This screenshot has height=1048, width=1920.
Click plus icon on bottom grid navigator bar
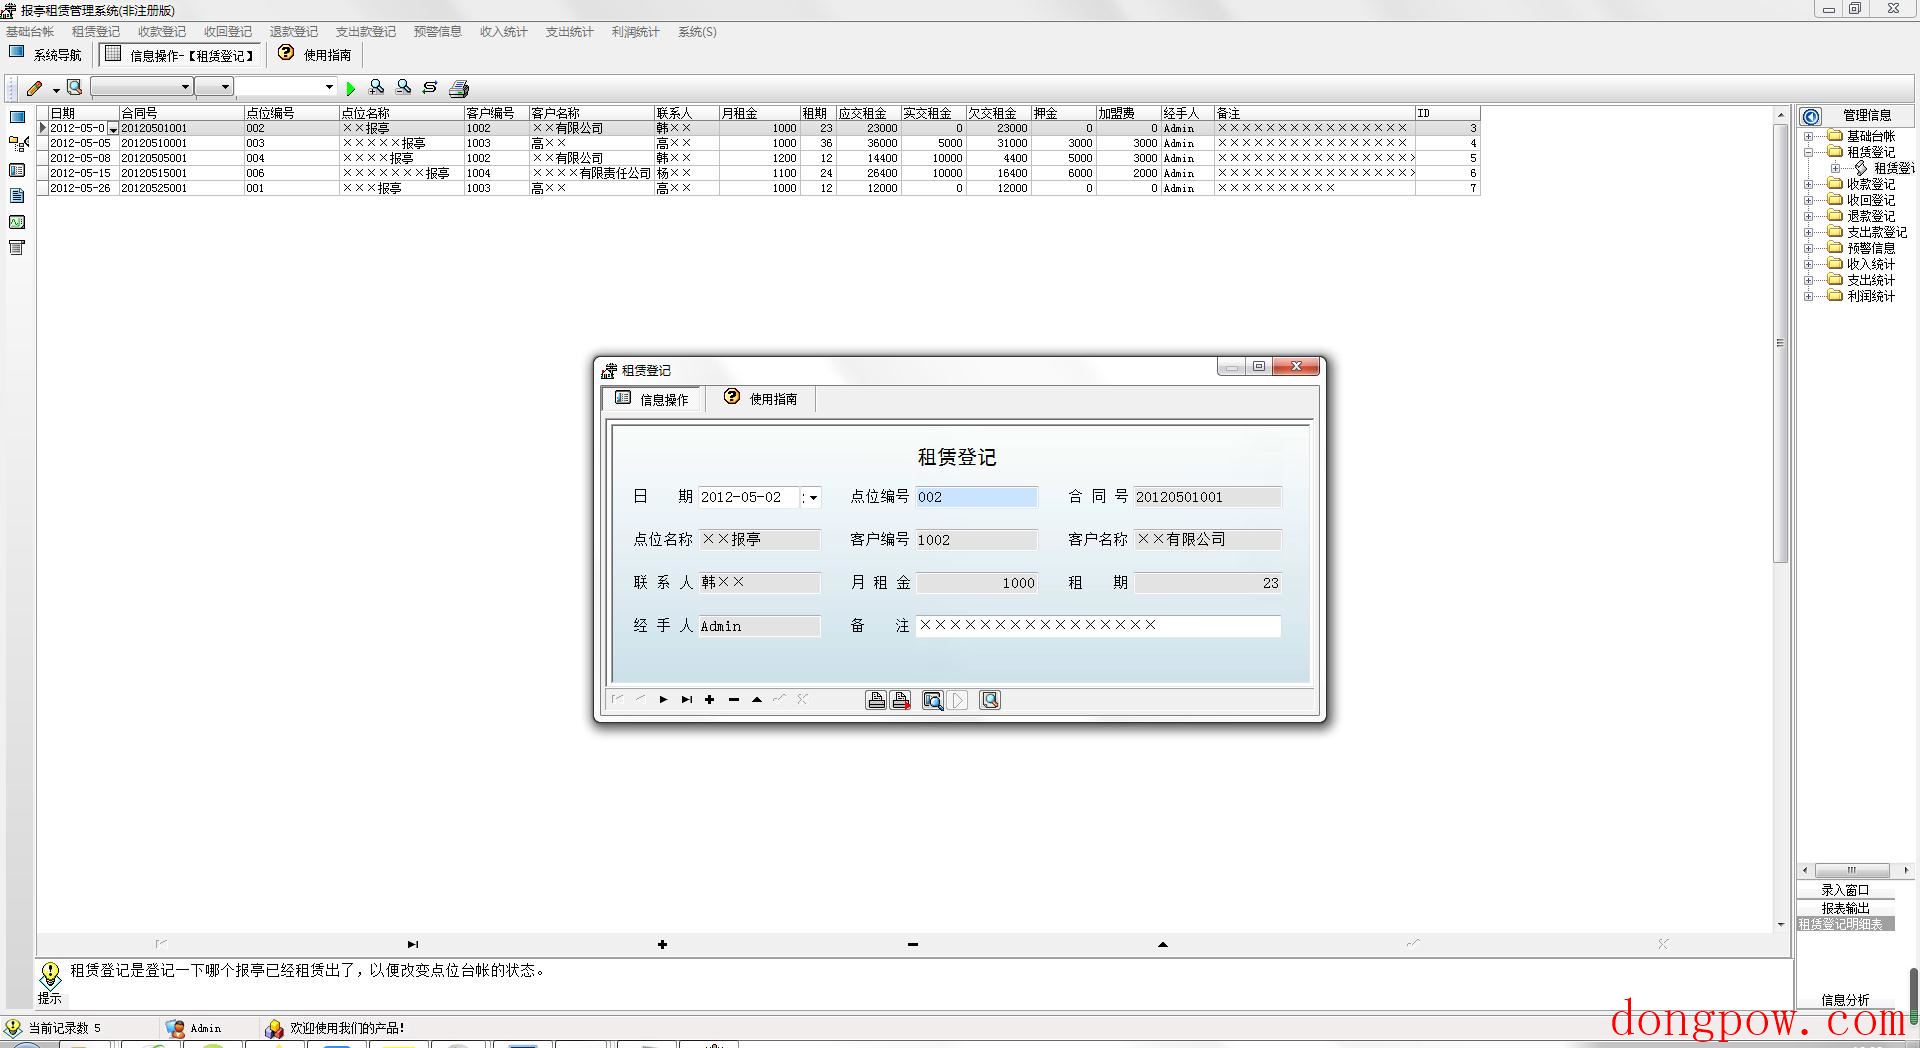662,944
